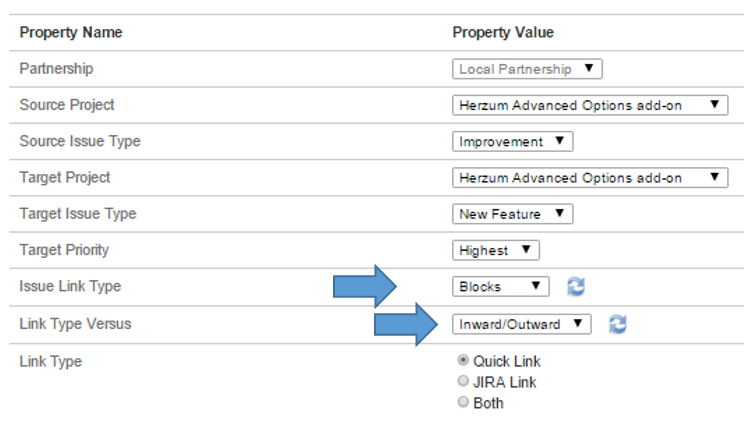745x427 pixels.
Task: Expand the Inward/Outward dropdown
Action: (521, 324)
